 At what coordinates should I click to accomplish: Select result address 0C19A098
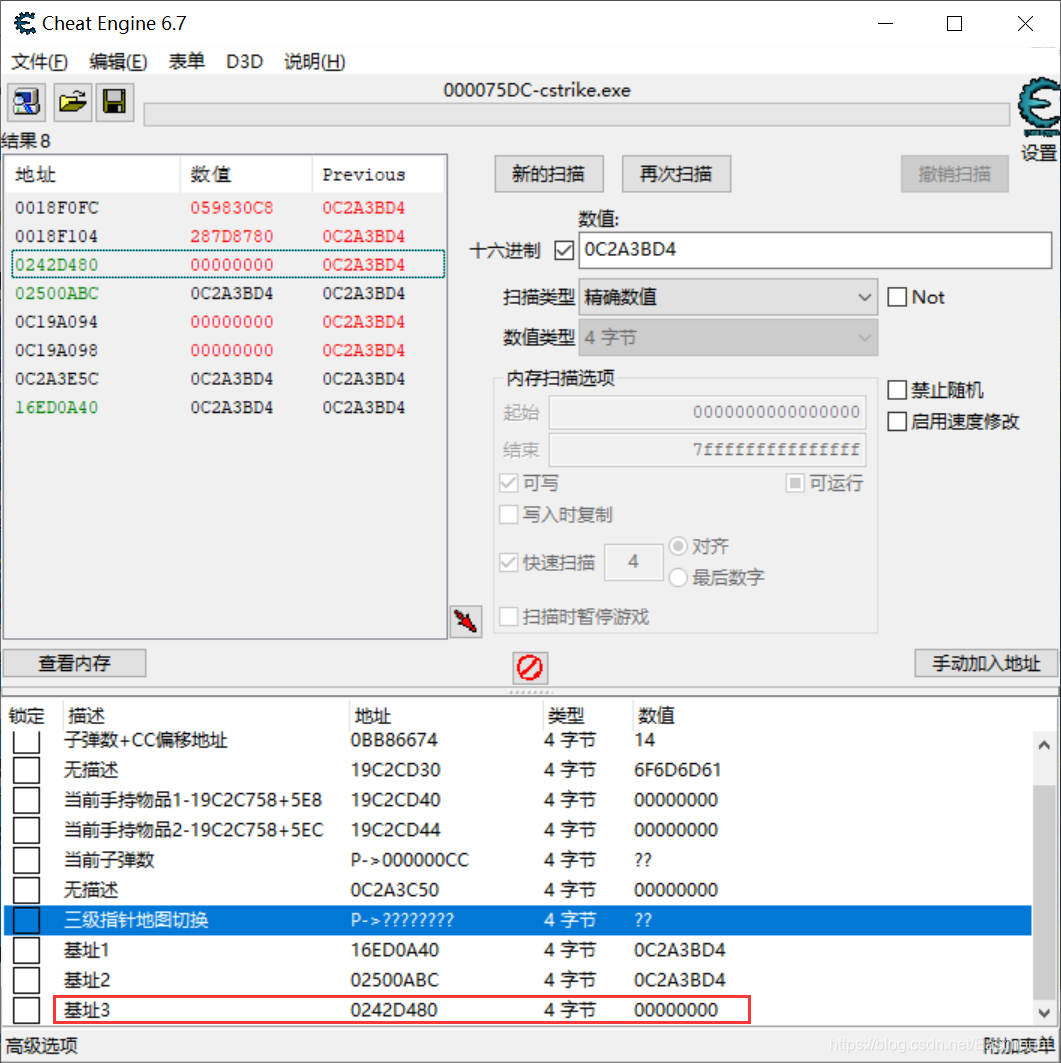click(x=57, y=350)
